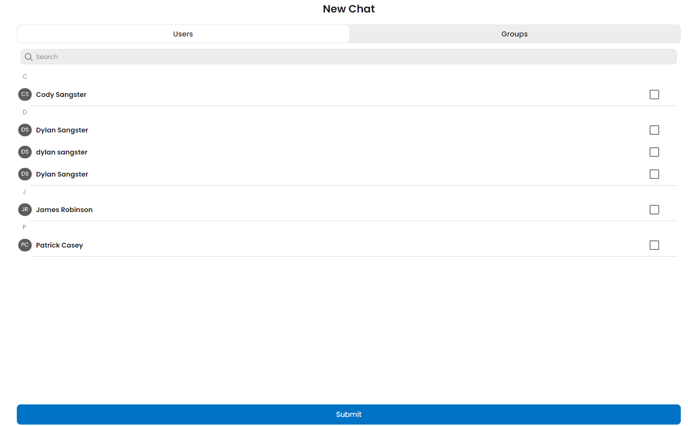
Task: Select James Robinson's checkbox
Action: (654, 210)
